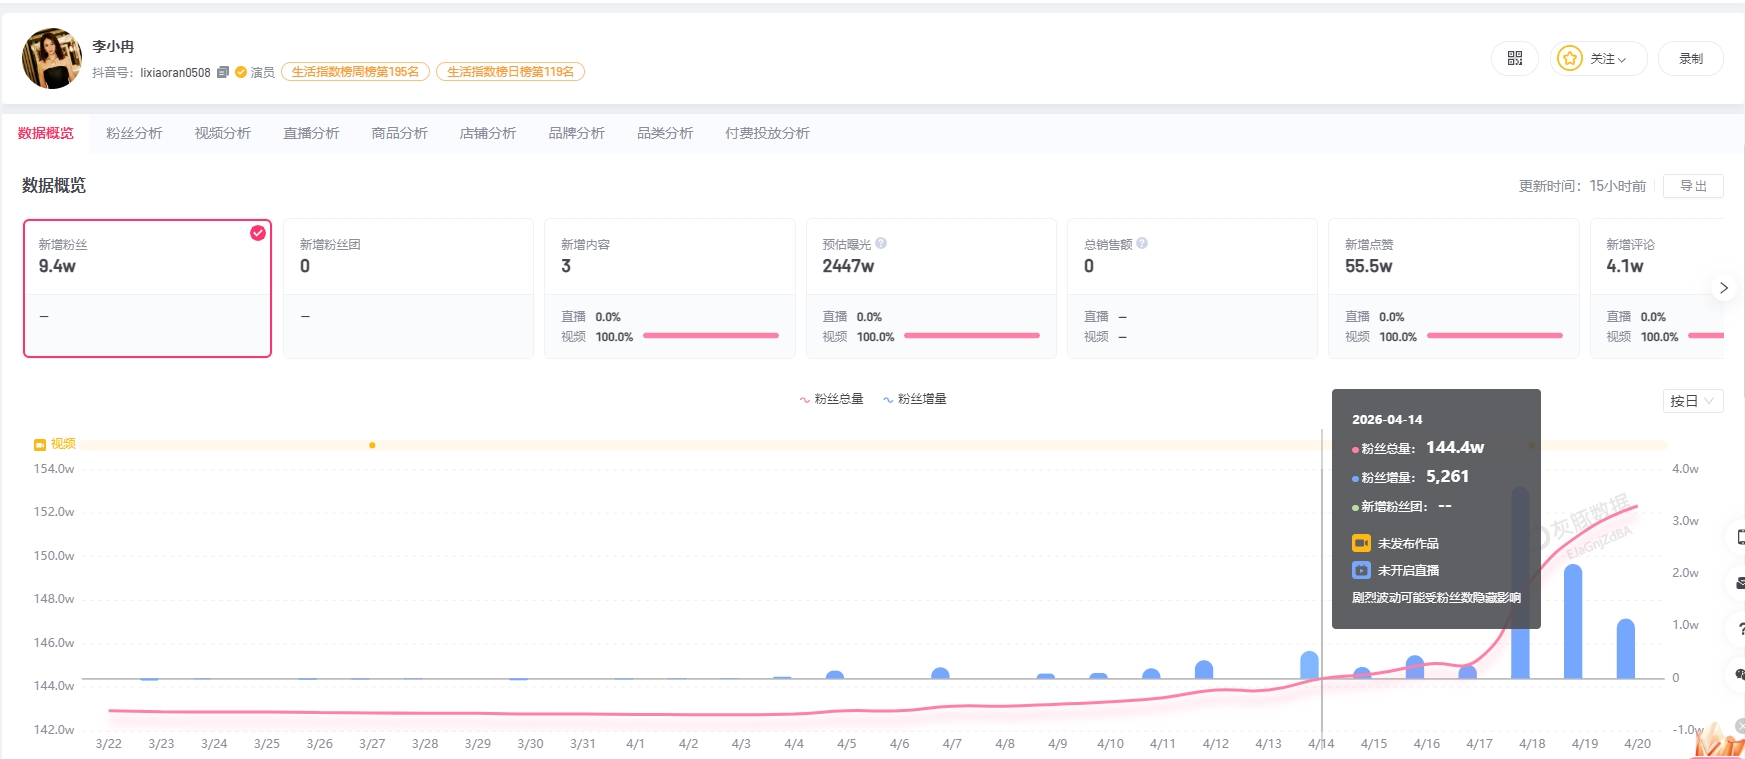Screen dimensions: 1745x759
Task: Switch to the 直播分析 tab
Action: pos(311,133)
